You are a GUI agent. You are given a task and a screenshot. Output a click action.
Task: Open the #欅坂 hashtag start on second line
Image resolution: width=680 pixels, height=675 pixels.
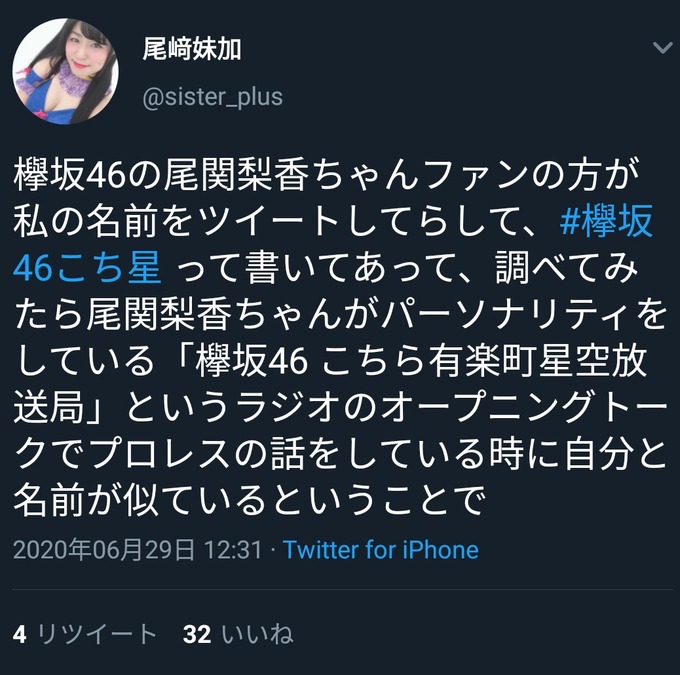(606, 221)
